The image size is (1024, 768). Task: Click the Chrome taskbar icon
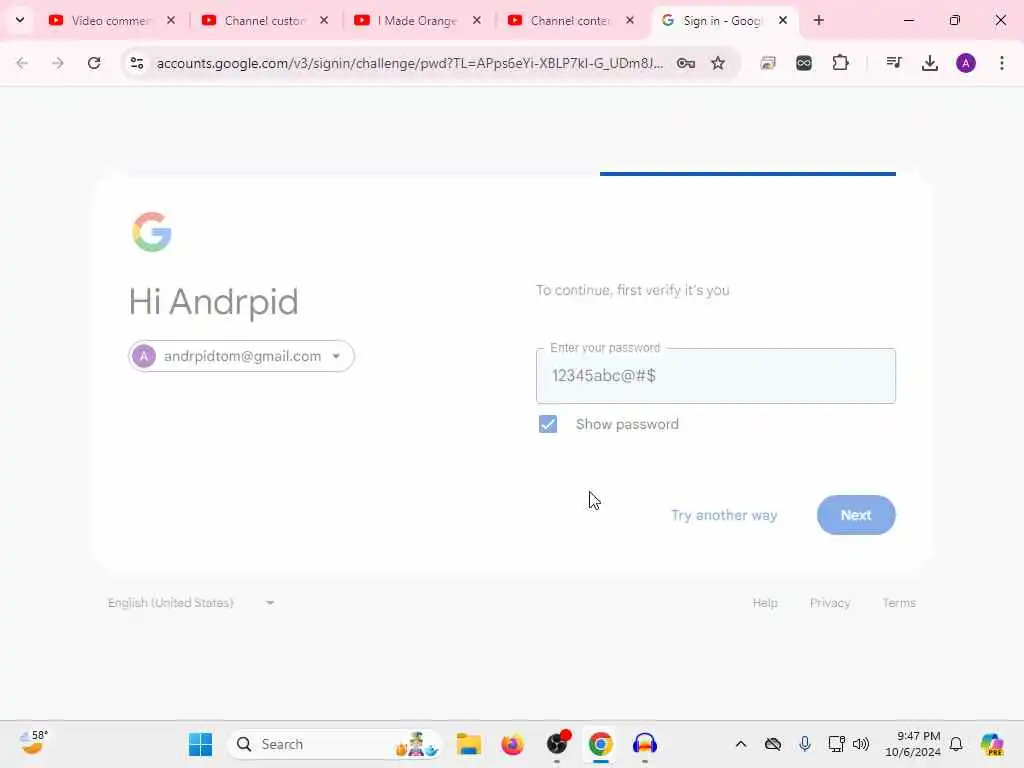point(601,744)
